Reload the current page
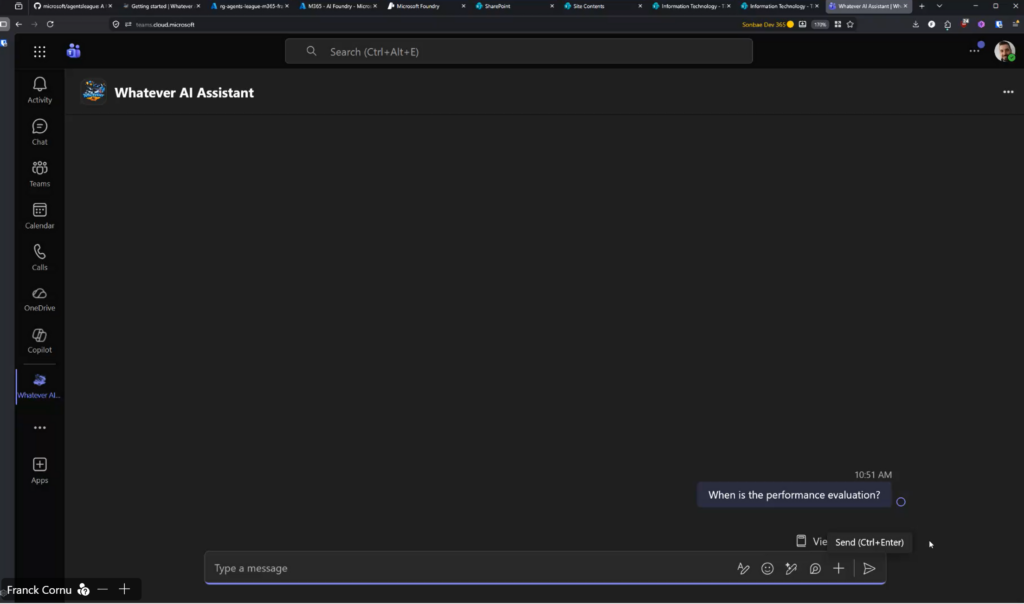Screen dimensions: 1024x604 pyautogui.click(x=50, y=24)
